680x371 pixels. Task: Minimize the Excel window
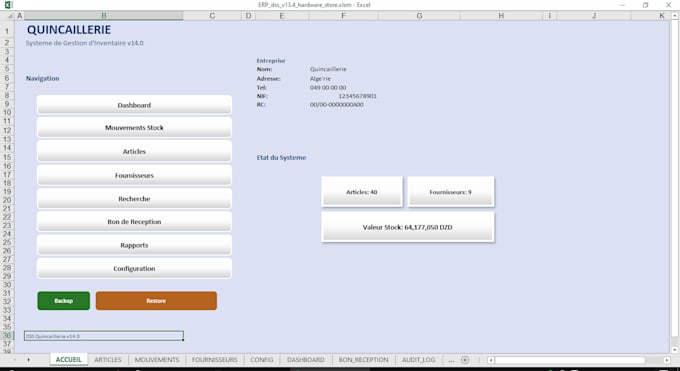pos(623,5)
